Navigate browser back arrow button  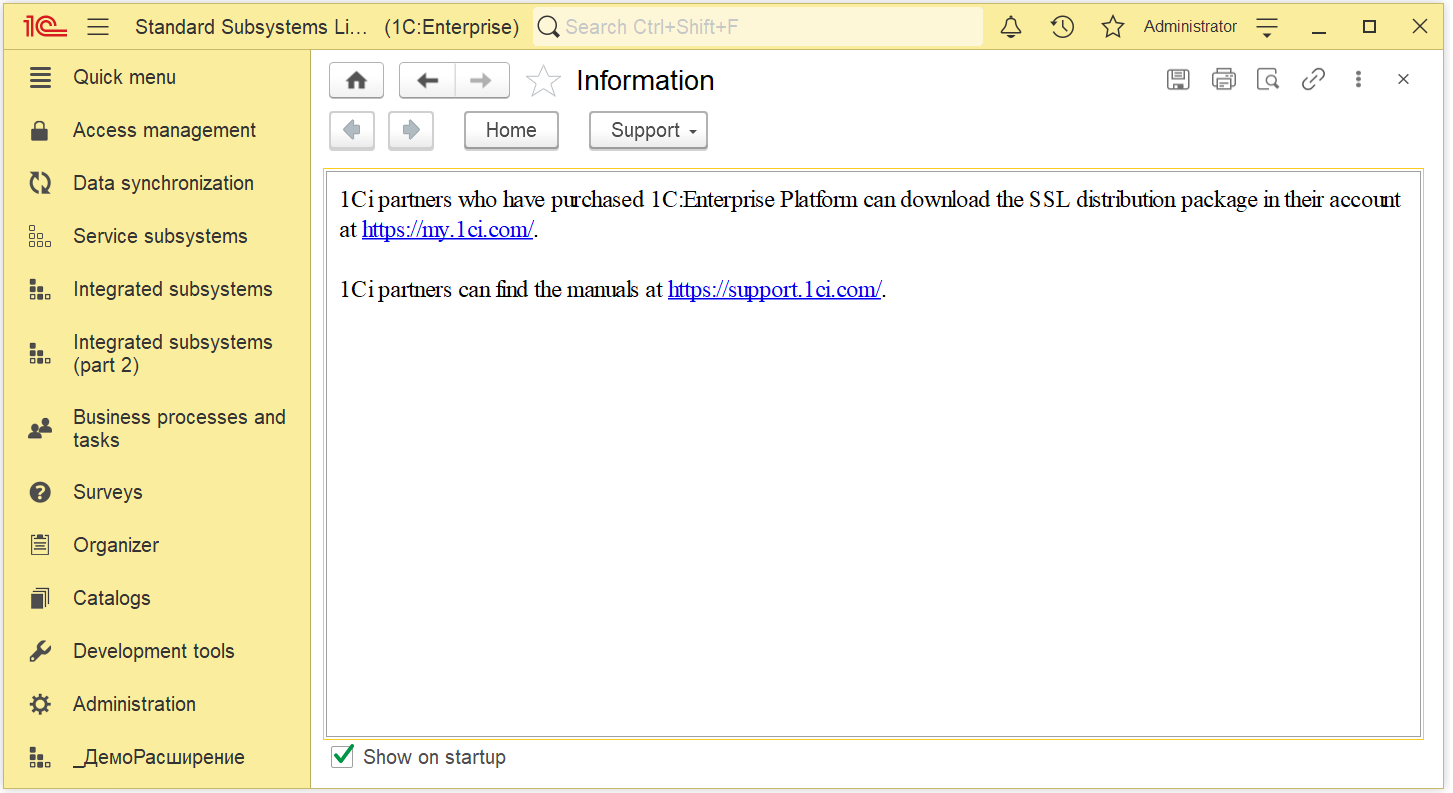pos(352,130)
